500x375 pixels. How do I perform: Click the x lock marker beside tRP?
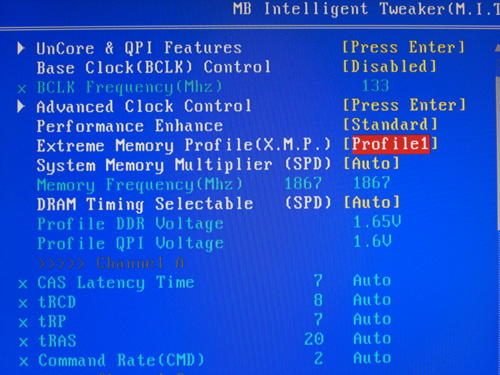23,323
